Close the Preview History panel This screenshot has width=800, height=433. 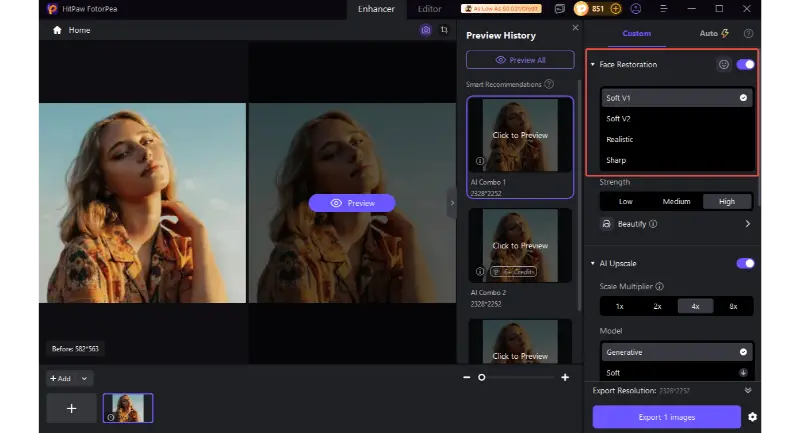pos(576,28)
